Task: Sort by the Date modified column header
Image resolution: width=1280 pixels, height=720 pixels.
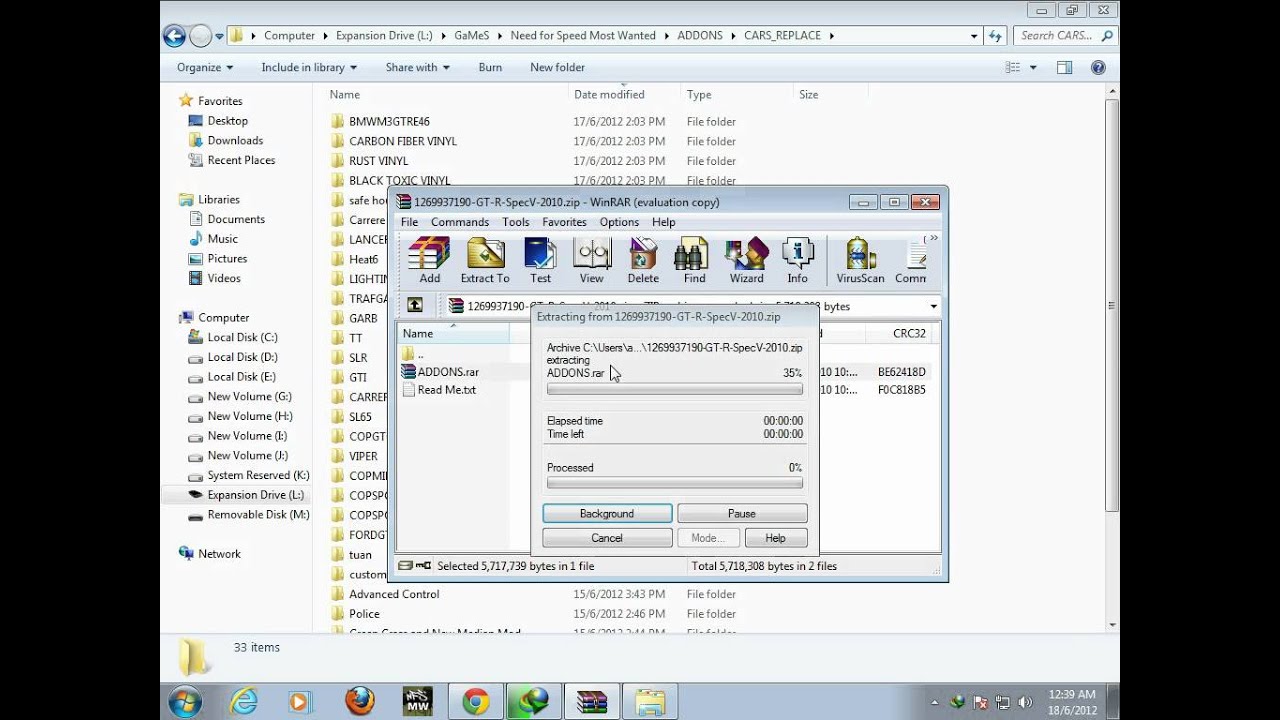Action: pos(622,94)
